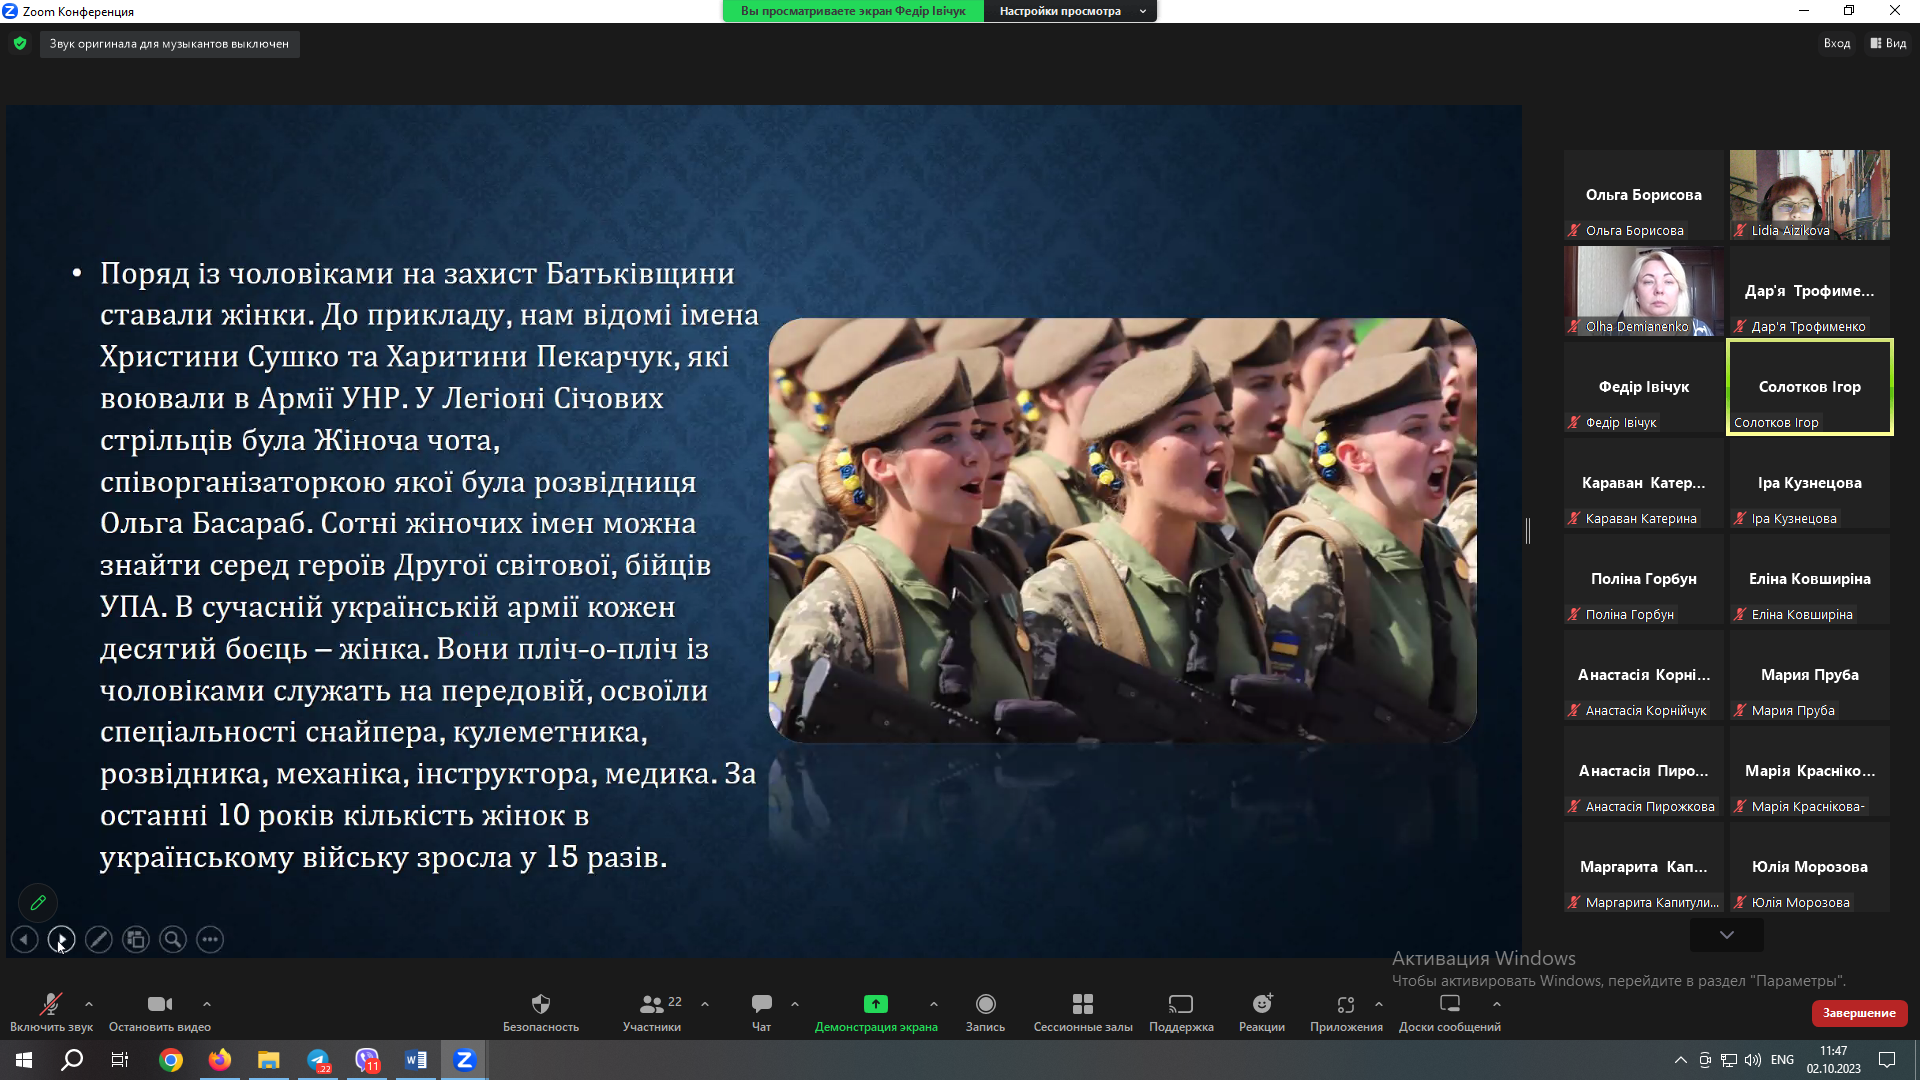Select Lidia Aizikova's video thumbnail
The width and height of the screenshot is (1920, 1080).
coord(1809,194)
